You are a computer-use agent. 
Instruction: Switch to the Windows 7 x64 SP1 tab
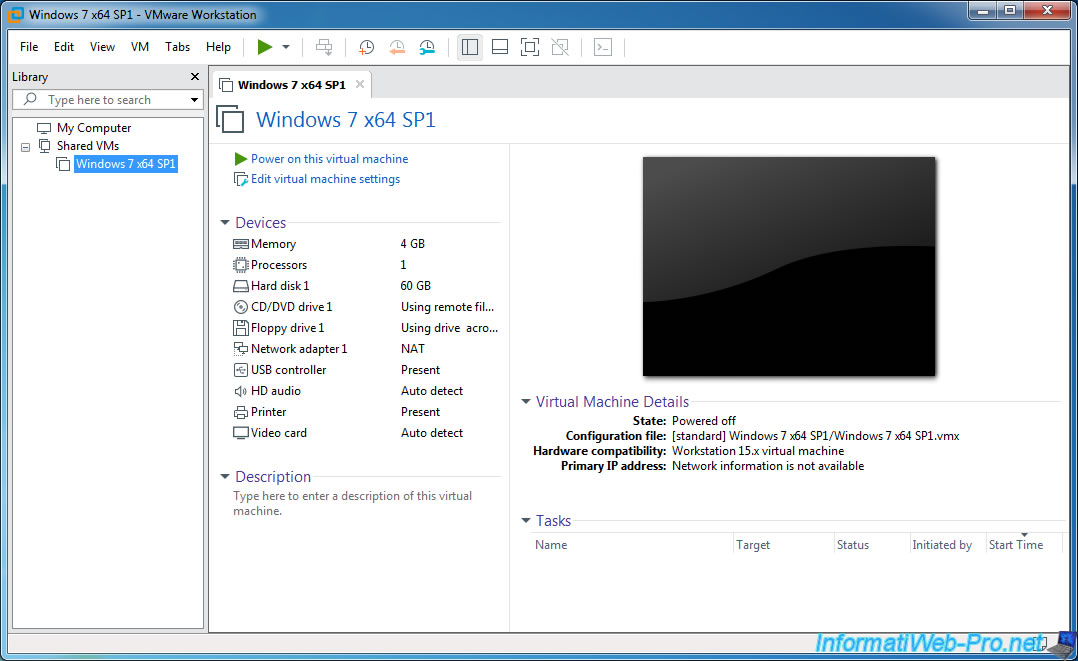(292, 85)
